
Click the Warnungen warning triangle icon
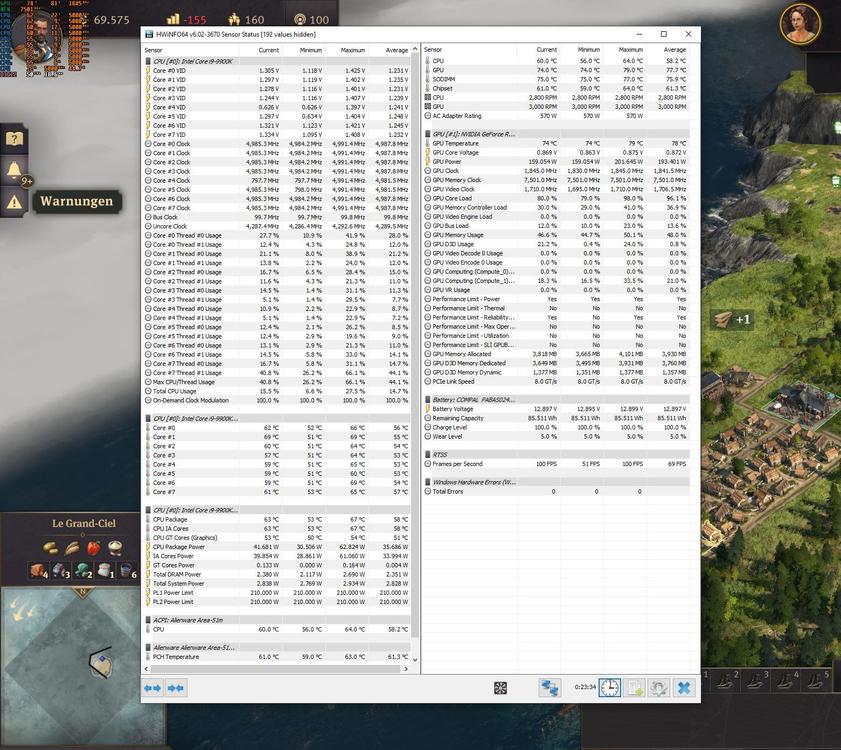click(x=14, y=201)
